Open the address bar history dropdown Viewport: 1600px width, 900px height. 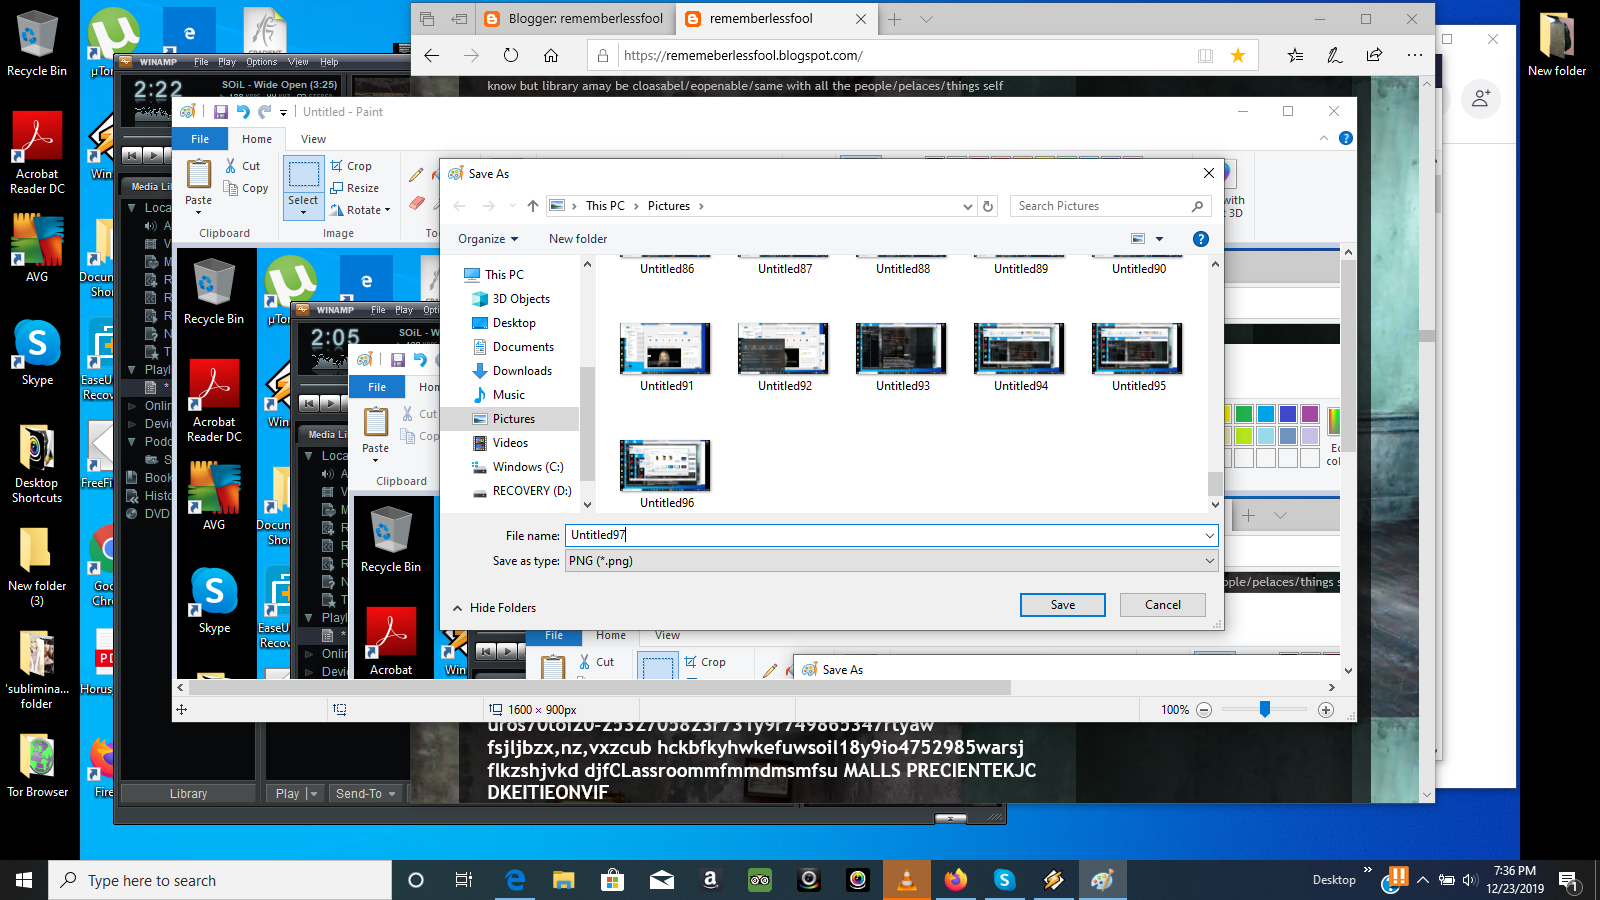(x=967, y=206)
